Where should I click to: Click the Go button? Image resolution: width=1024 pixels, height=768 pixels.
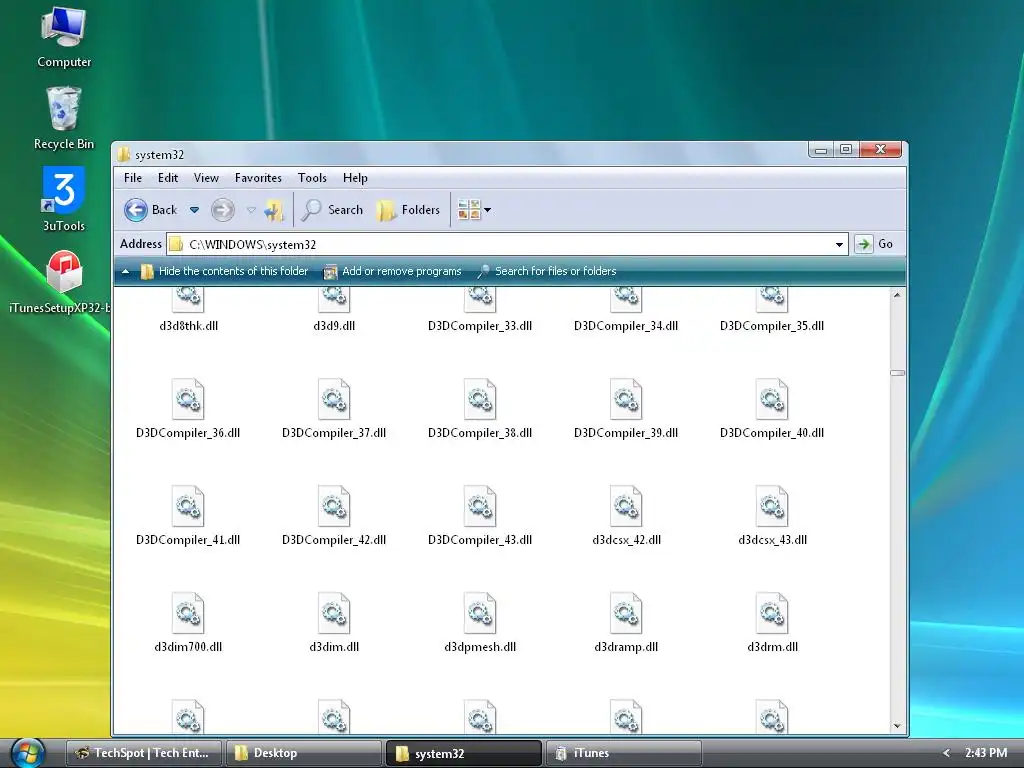(x=876, y=244)
